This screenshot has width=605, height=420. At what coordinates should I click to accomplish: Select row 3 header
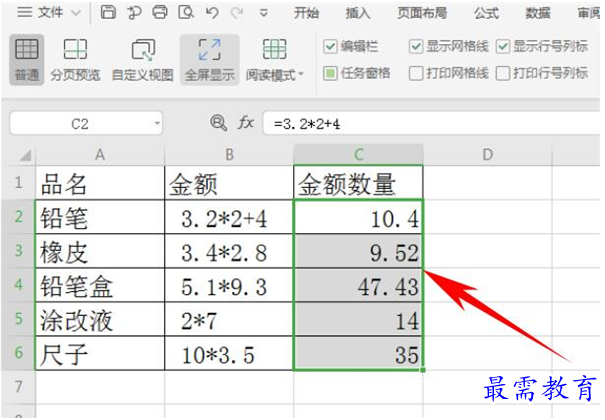point(19,250)
